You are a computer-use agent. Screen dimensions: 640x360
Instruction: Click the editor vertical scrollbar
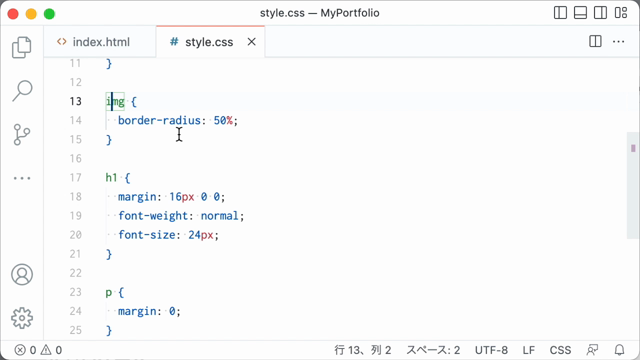[633, 185]
